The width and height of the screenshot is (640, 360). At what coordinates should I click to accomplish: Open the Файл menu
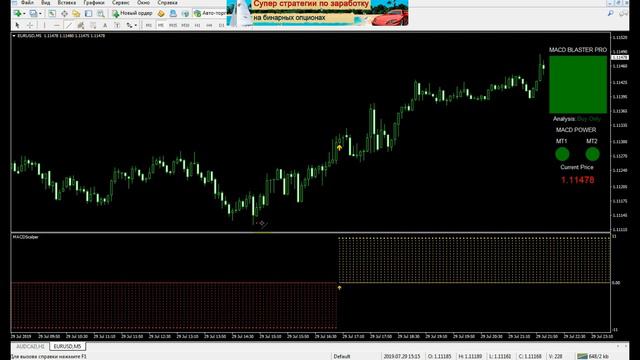tap(27, 2)
